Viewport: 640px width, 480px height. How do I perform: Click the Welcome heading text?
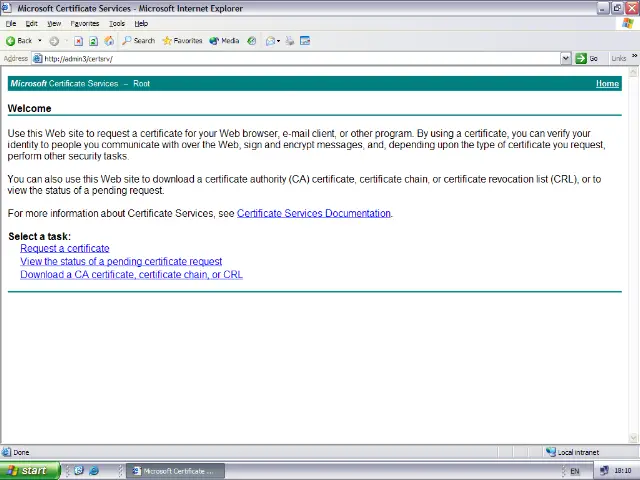pyautogui.click(x=29, y=109)
